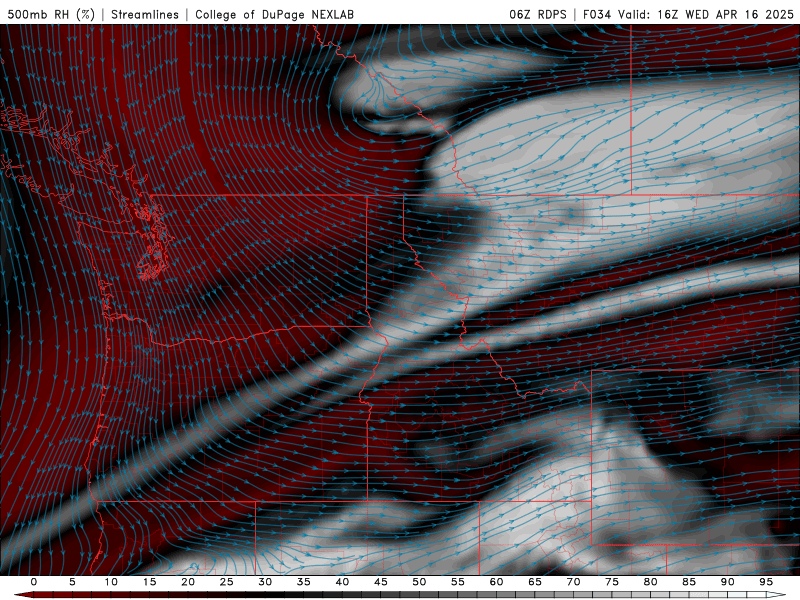800x600 pixels.
Task: Click the colorbar label "25"
Action: (x=226, y=582)
